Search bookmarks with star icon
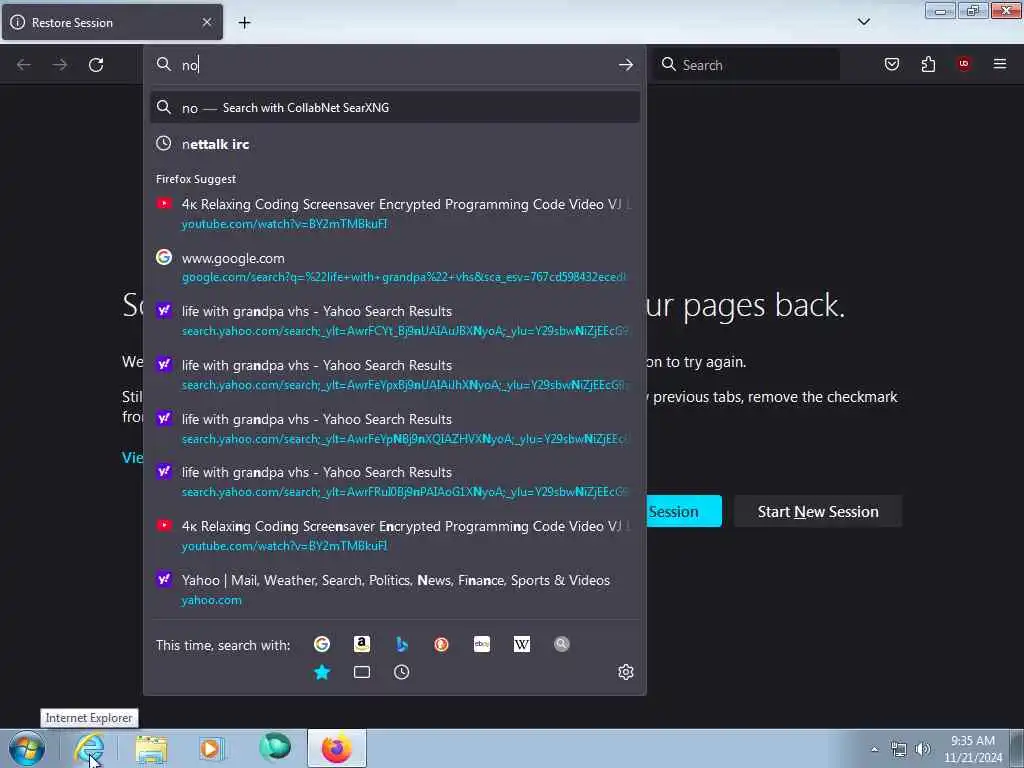1024x768 pixels. click(x=322, y=672)
